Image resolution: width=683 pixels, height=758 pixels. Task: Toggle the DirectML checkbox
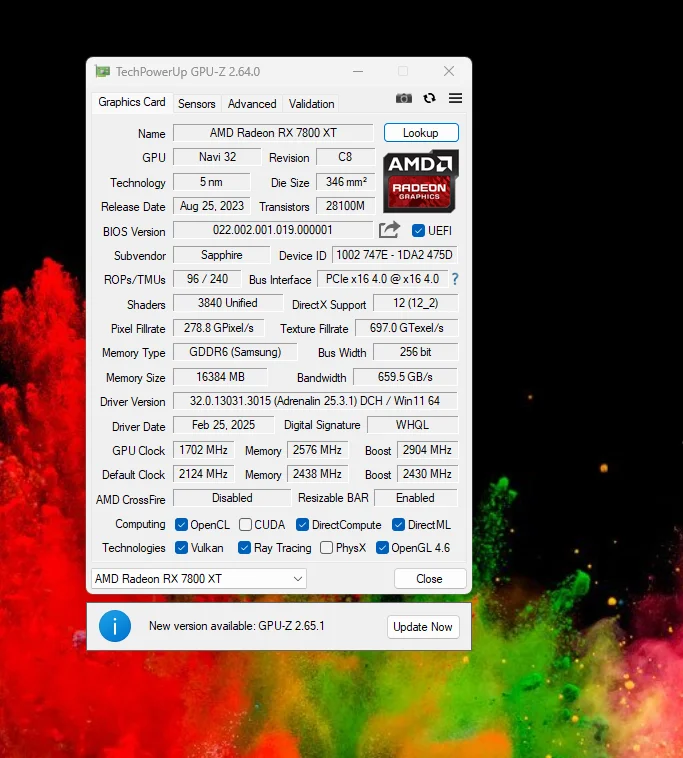tap(398, 525)
